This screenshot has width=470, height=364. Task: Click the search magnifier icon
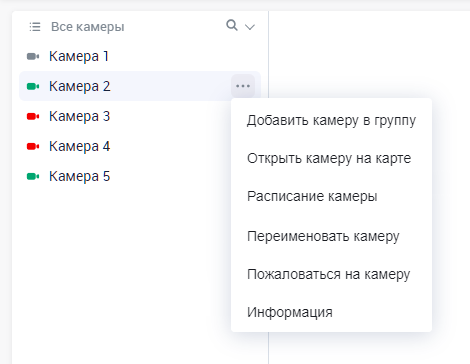point(232,25)
